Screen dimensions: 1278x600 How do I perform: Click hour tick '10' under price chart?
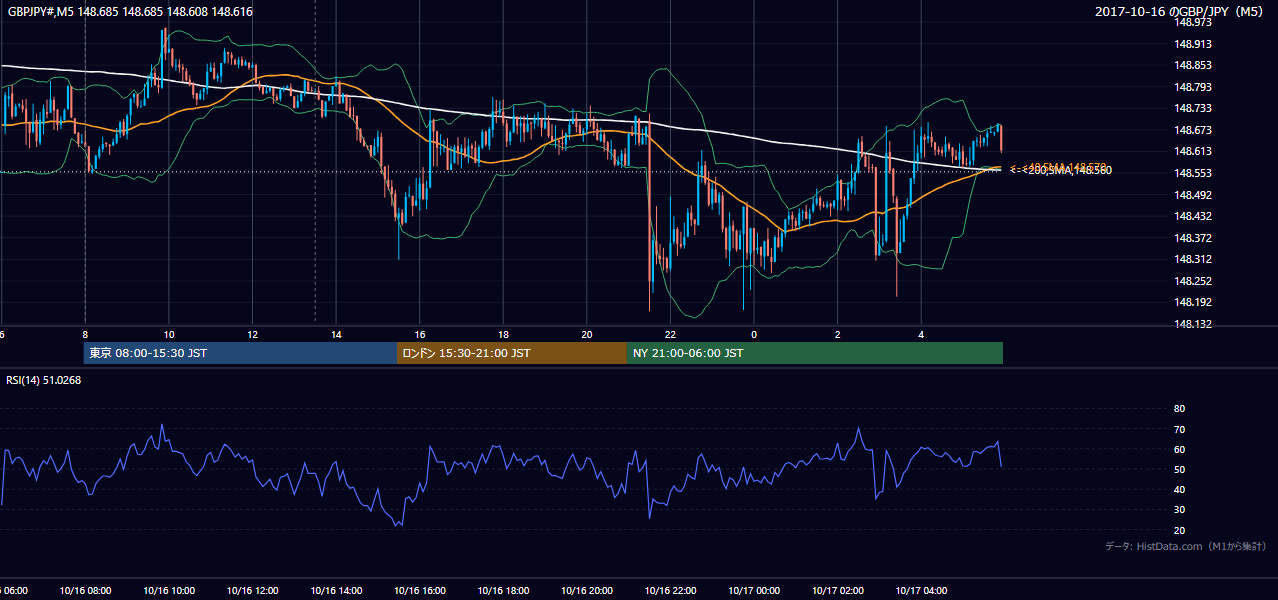(169, 334)
